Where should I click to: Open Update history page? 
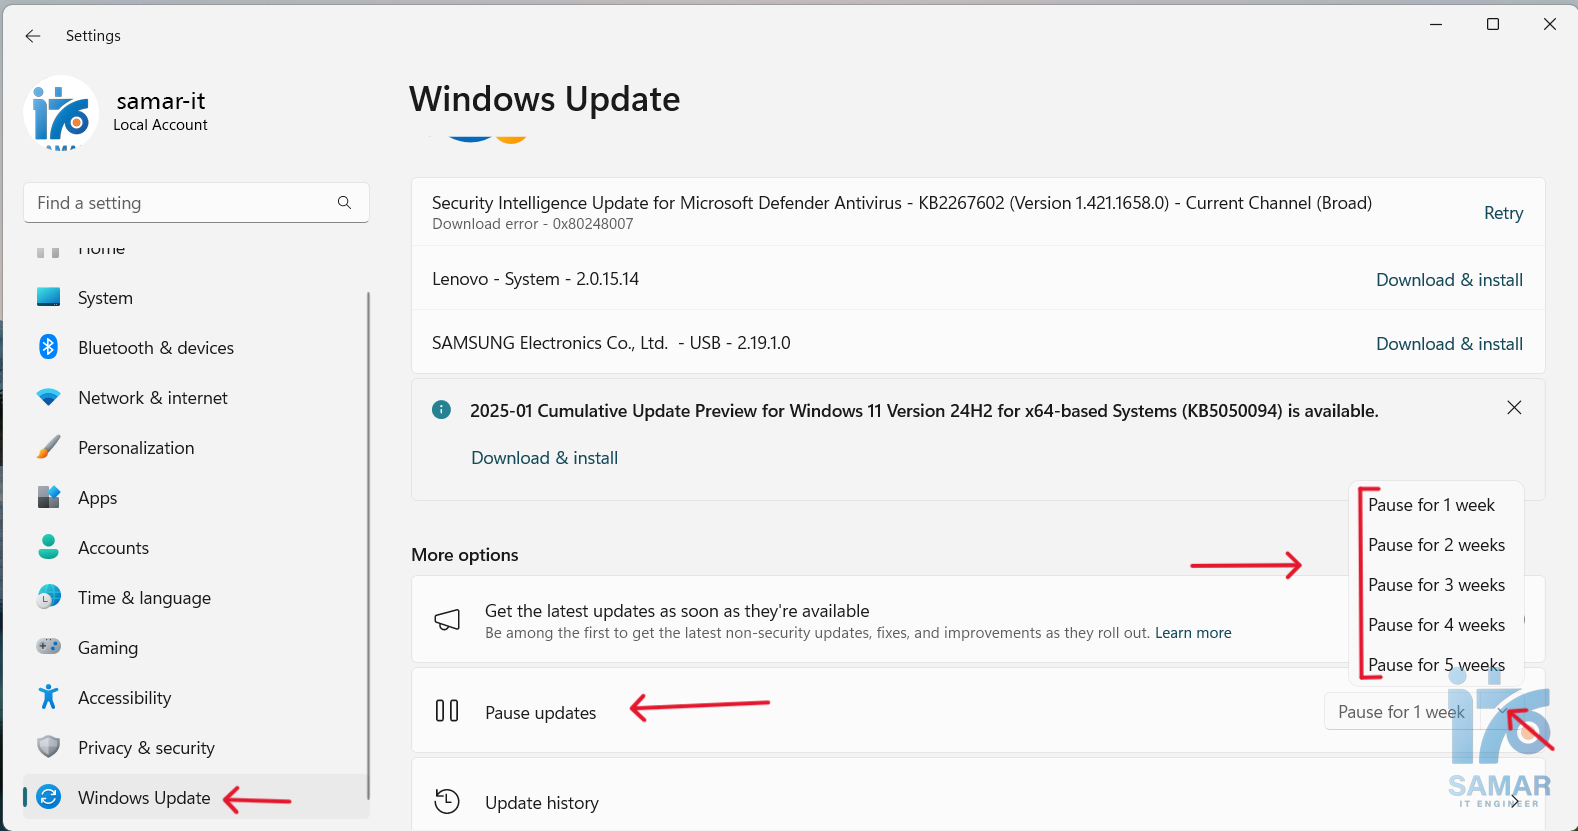[541, 803]
